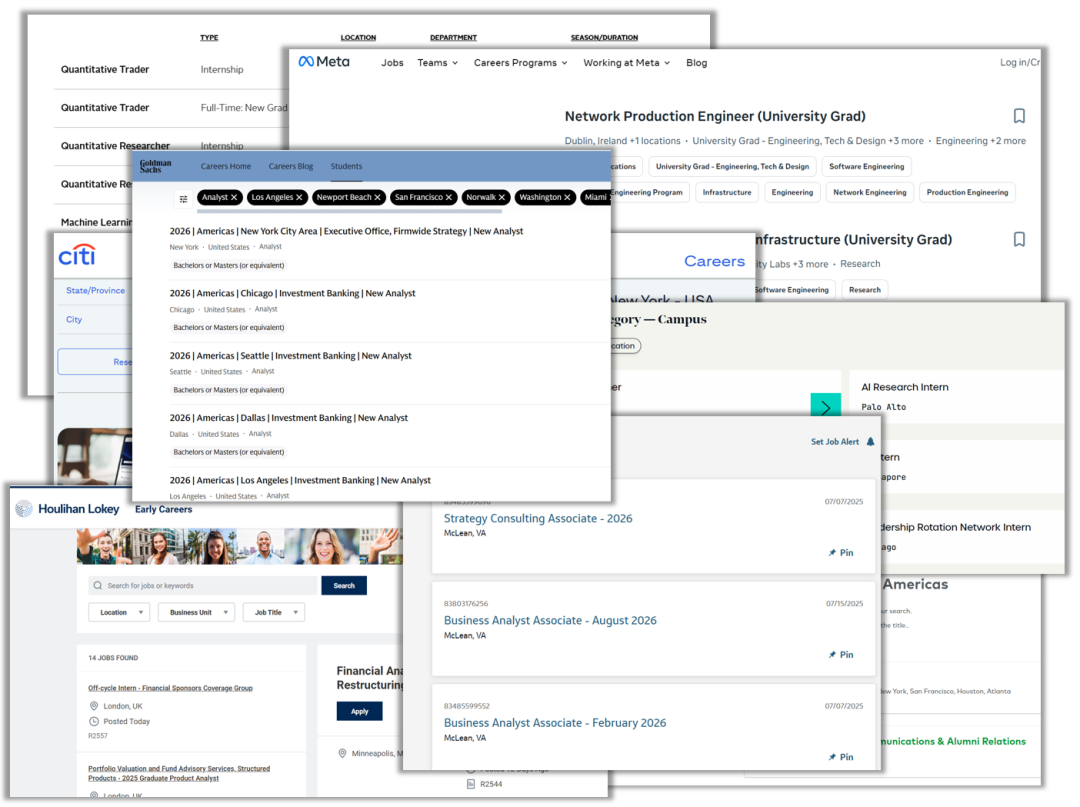Click the Goldman Sachs logo
This screenshot has width=1080, height=807.
pos(155,166)
